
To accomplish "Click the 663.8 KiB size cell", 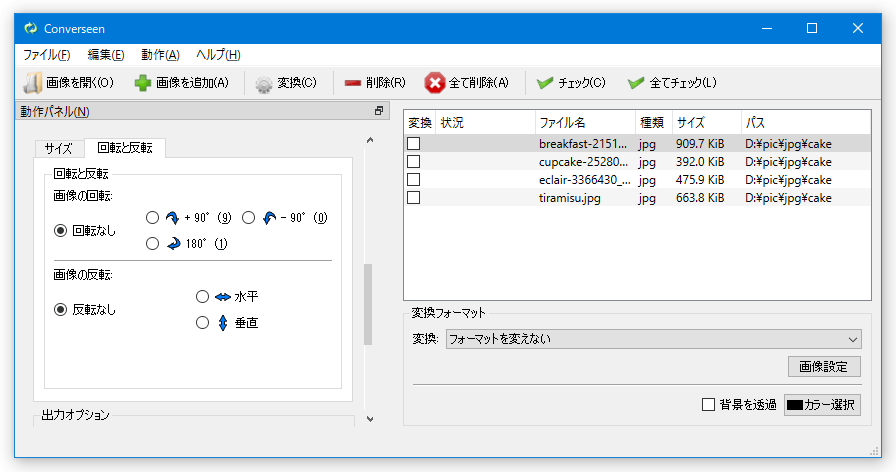I will [x=700, y=198].
